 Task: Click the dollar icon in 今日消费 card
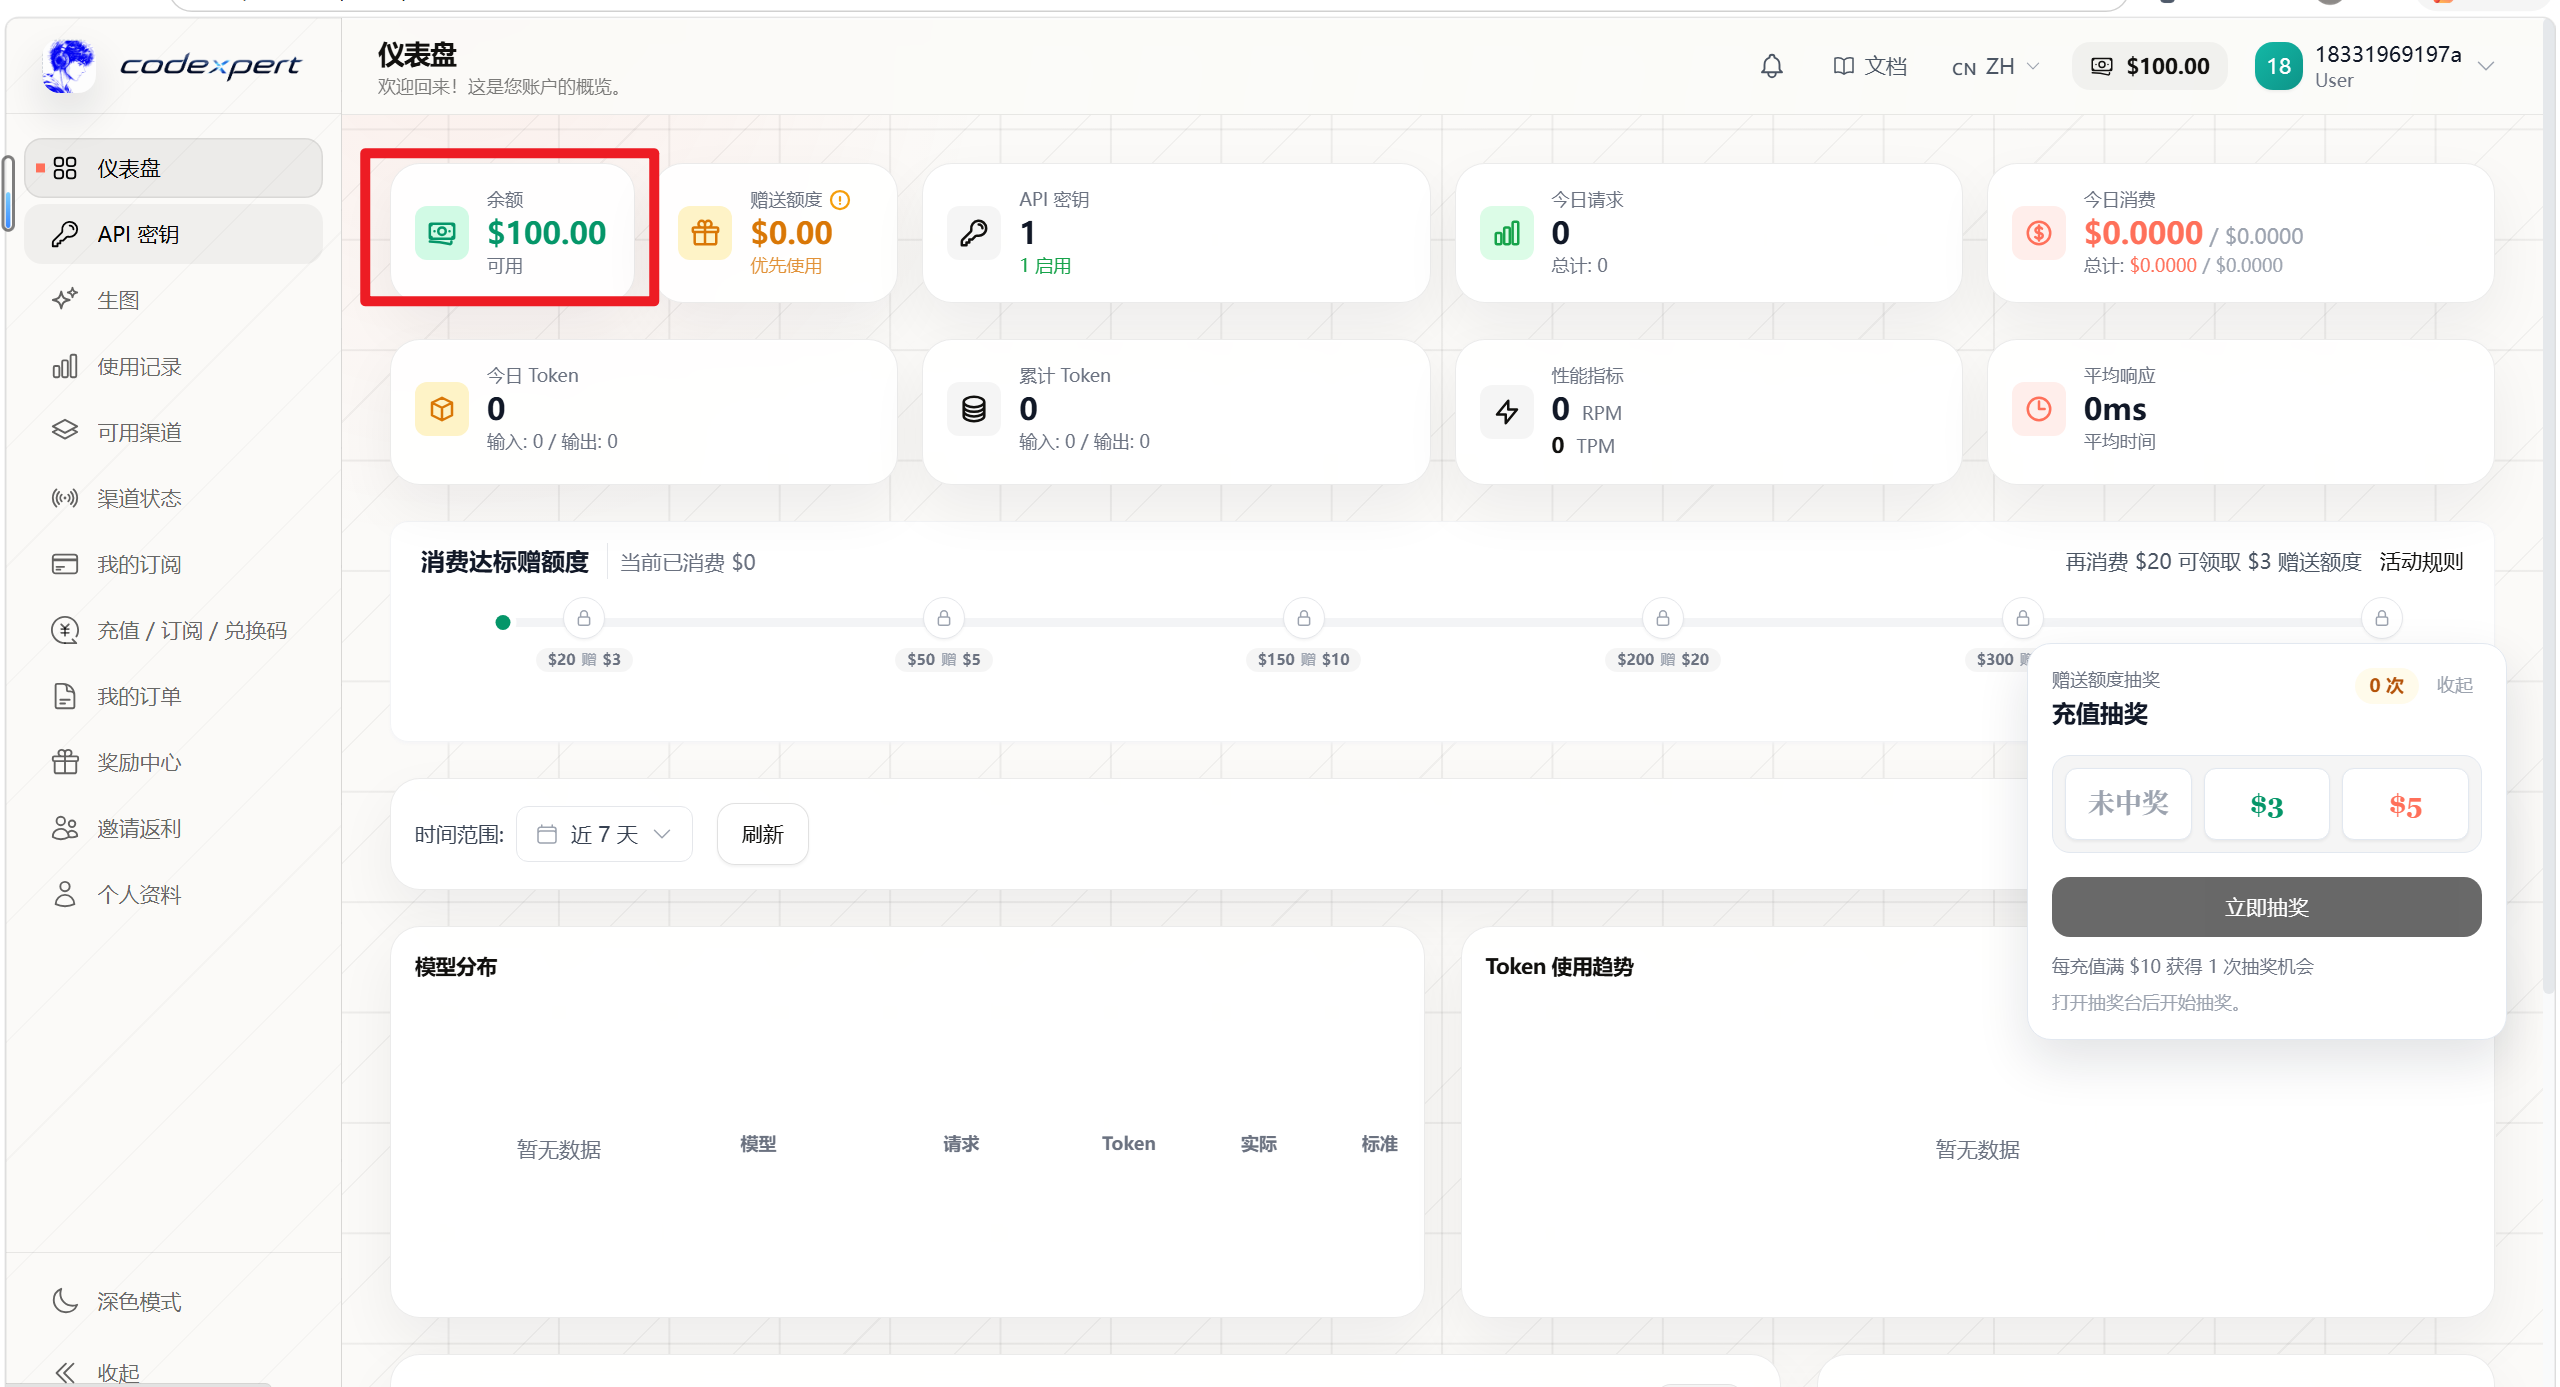pos(2038,233)
